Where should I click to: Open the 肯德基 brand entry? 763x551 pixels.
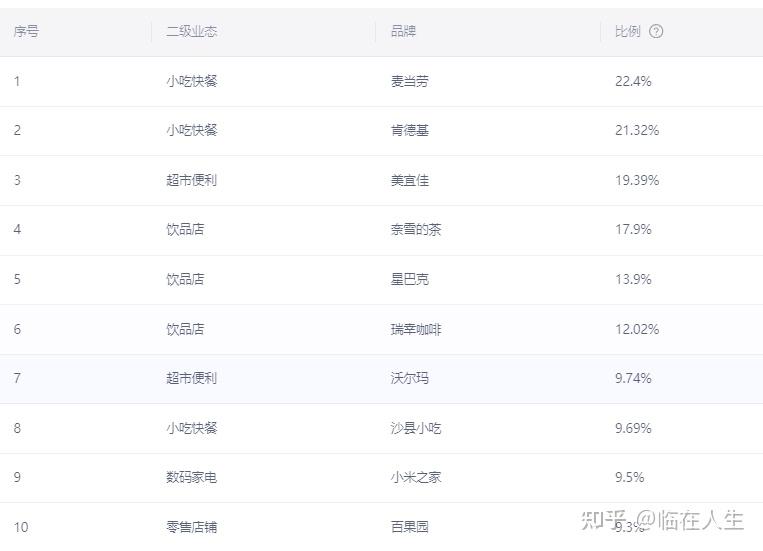click(x=410, y=130)
